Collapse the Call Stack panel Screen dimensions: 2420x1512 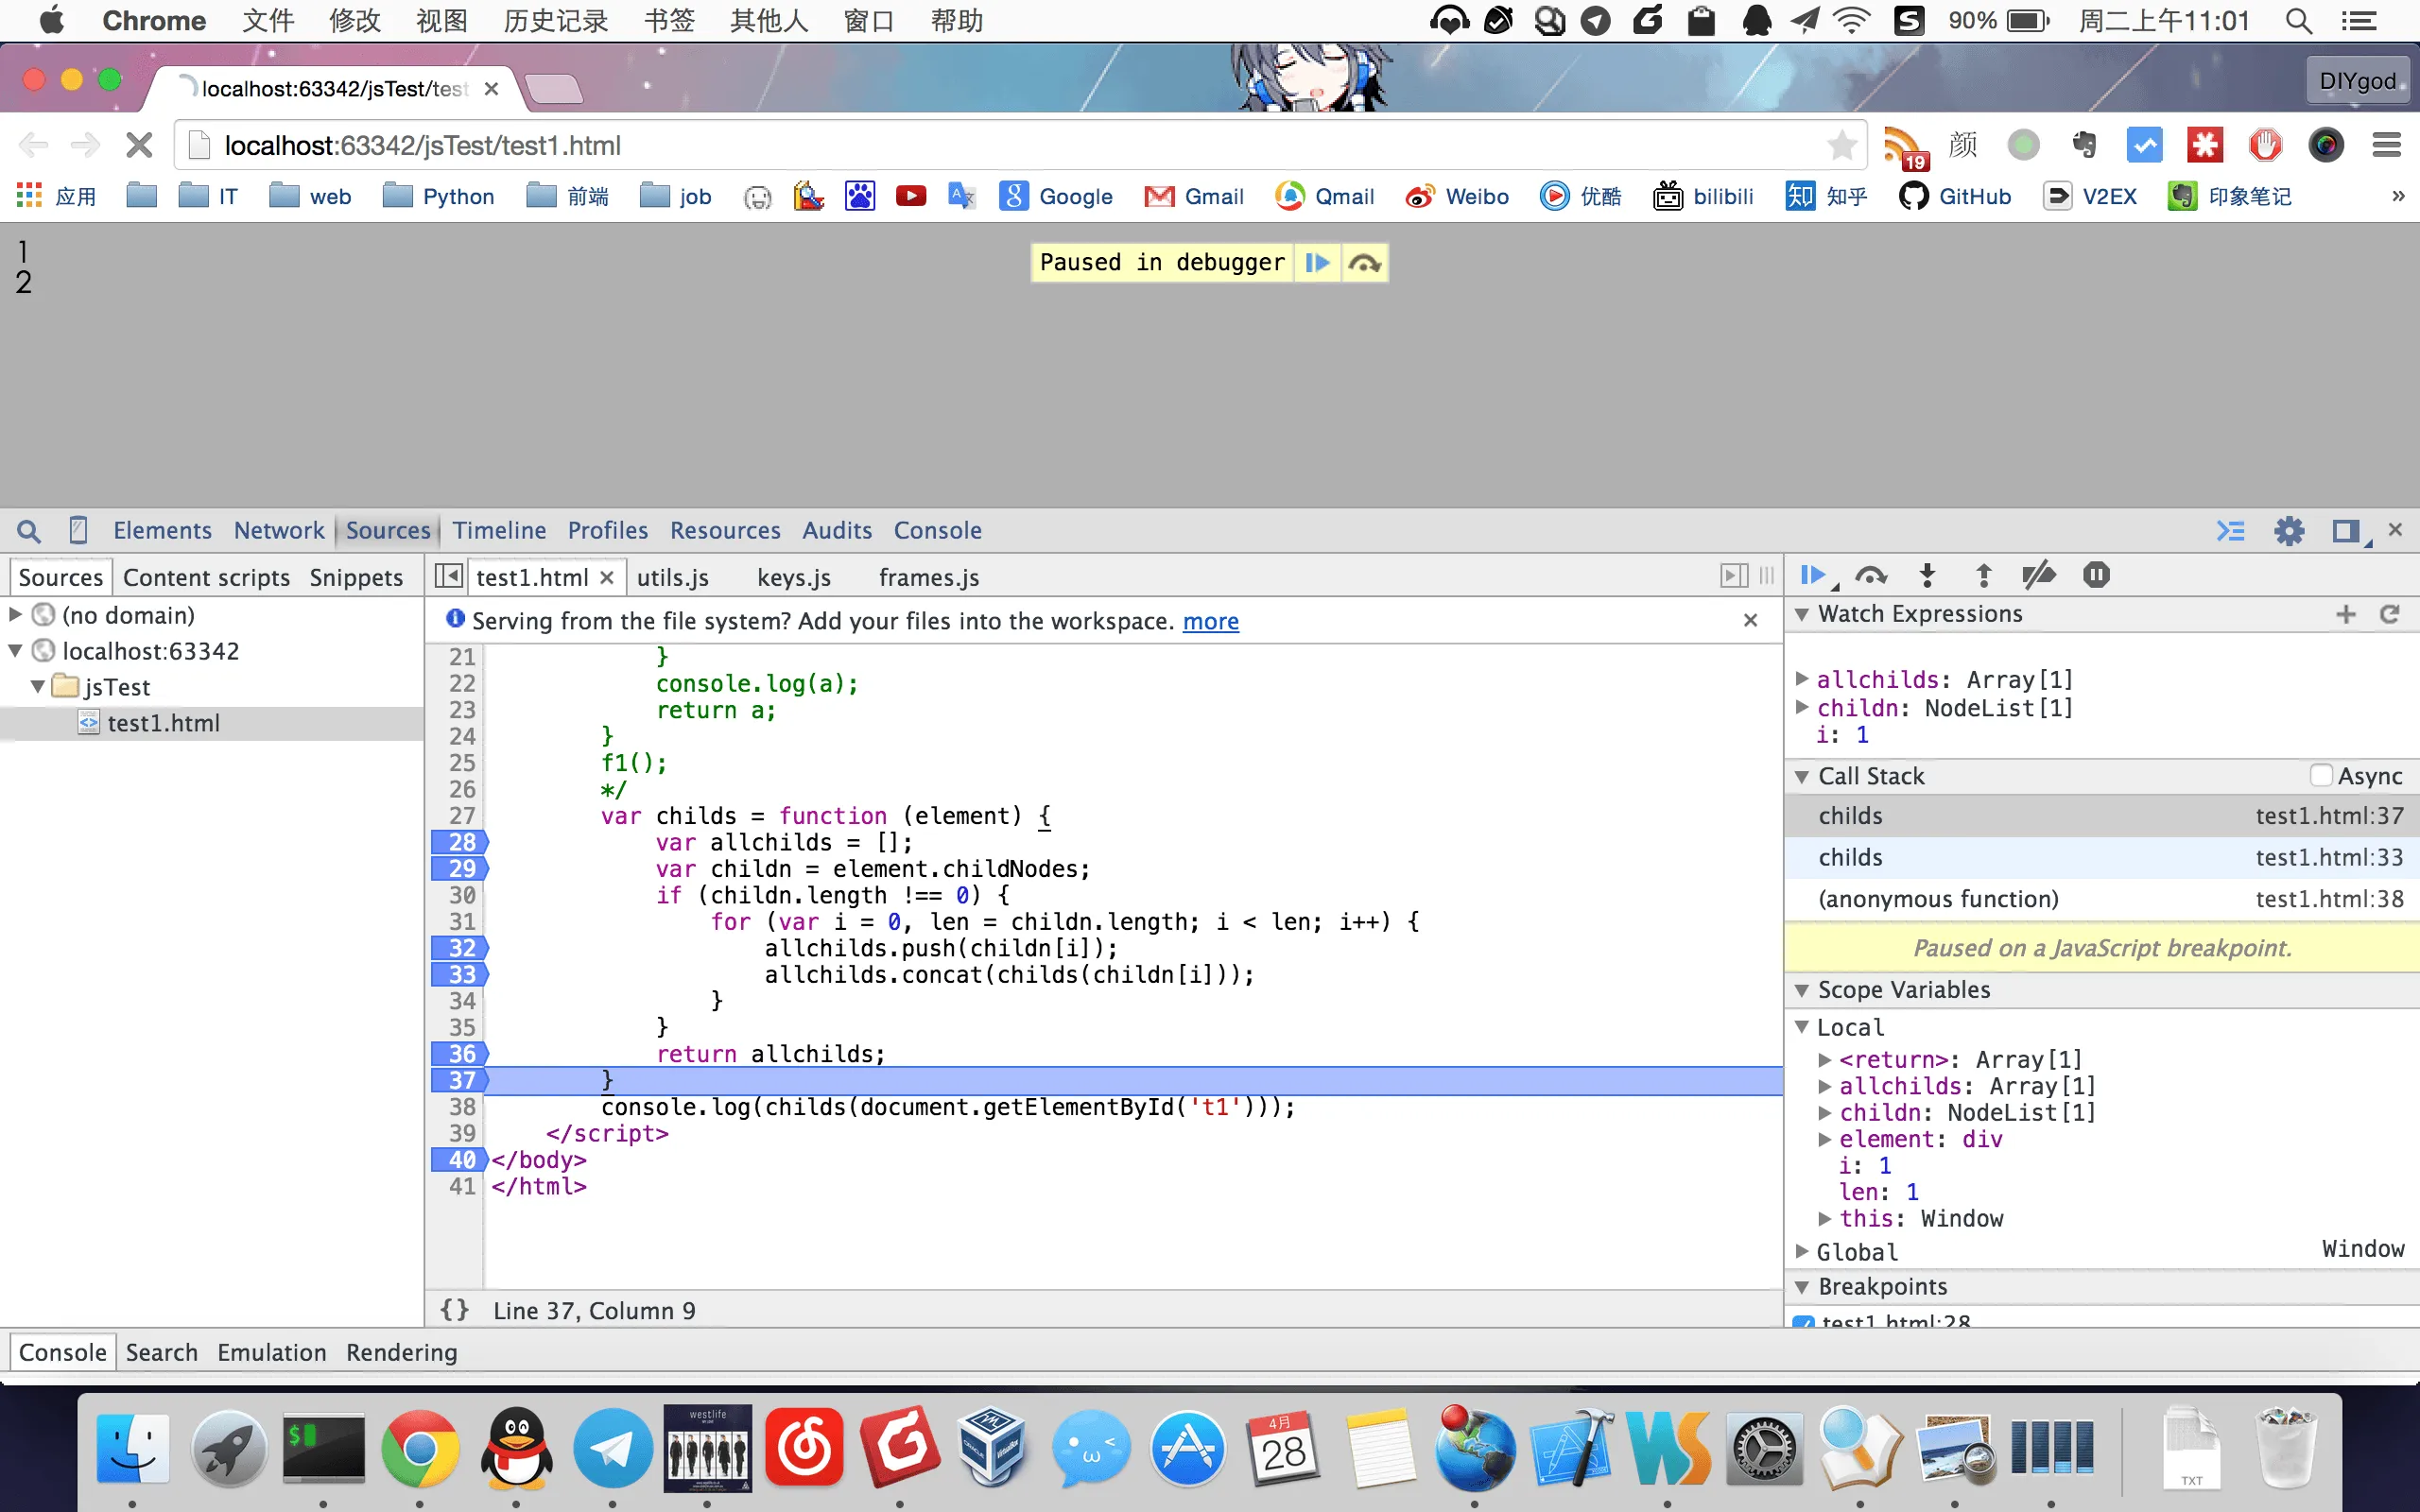1801,777
